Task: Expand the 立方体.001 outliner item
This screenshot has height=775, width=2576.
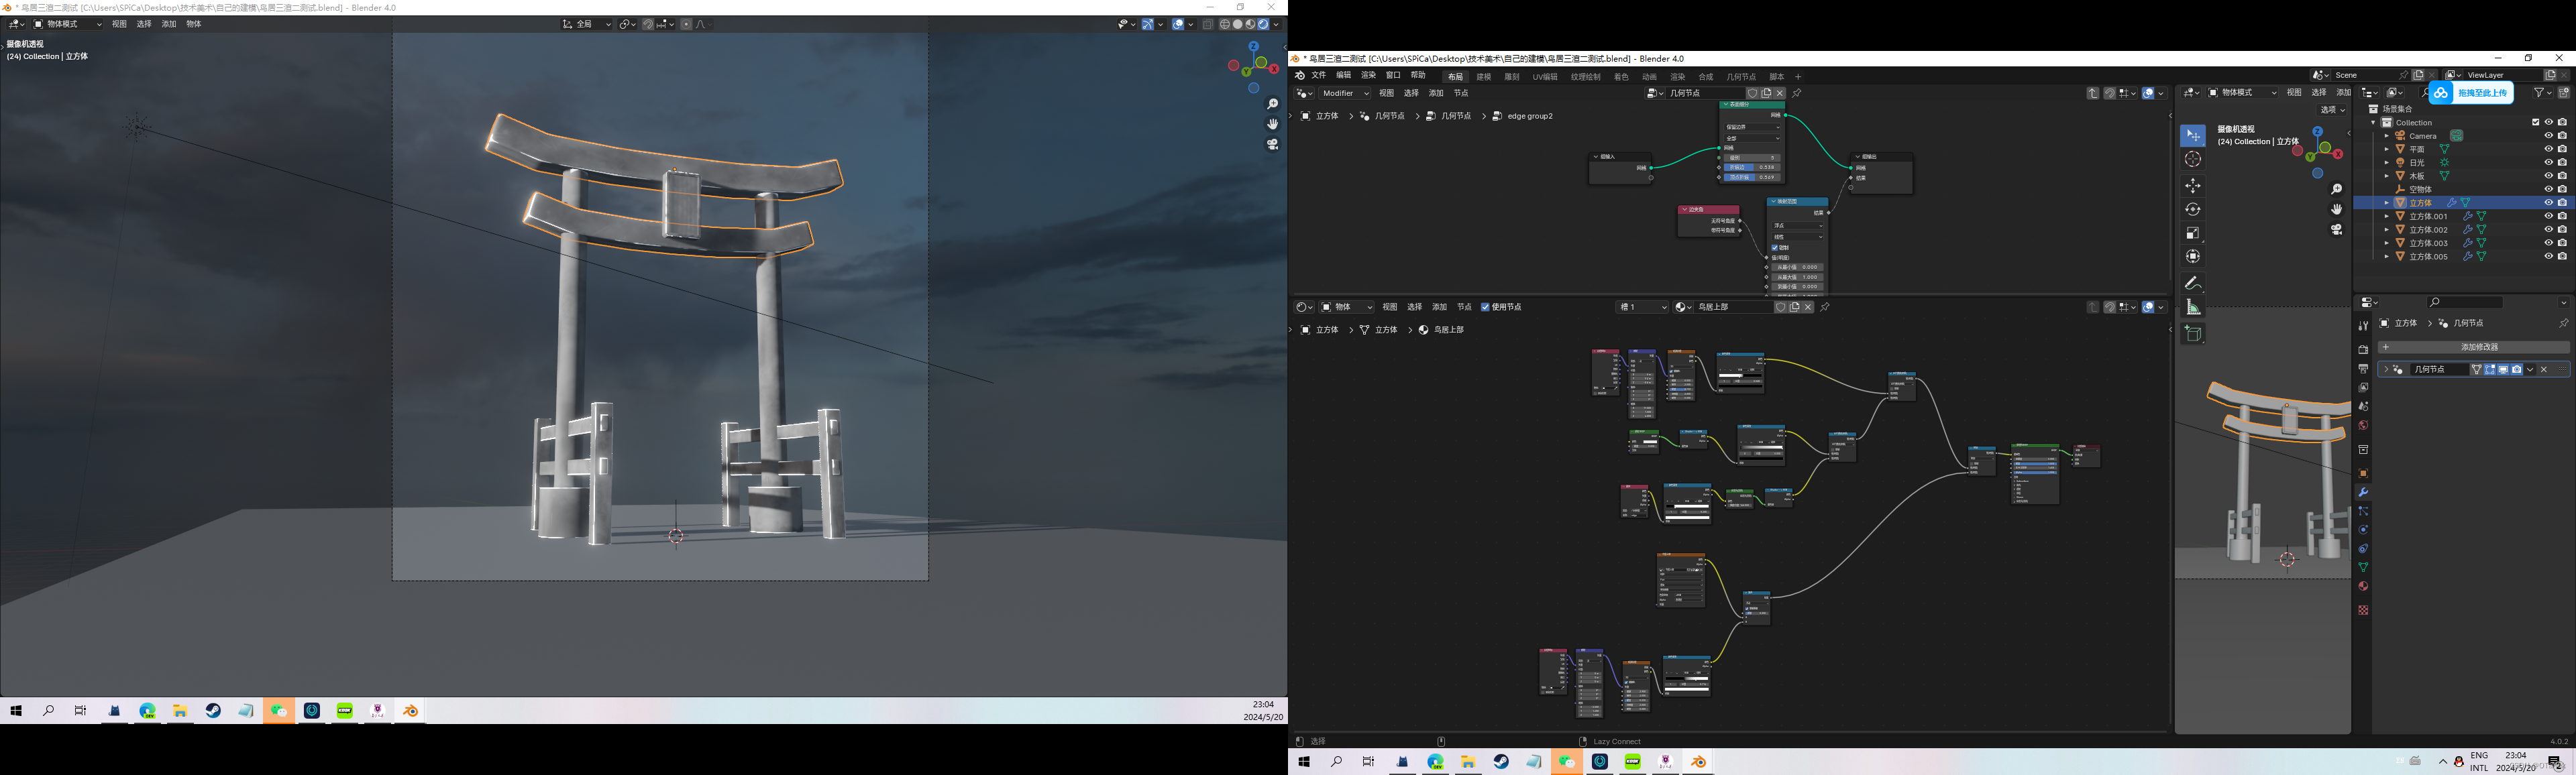Action: (x=2386, y=216)
